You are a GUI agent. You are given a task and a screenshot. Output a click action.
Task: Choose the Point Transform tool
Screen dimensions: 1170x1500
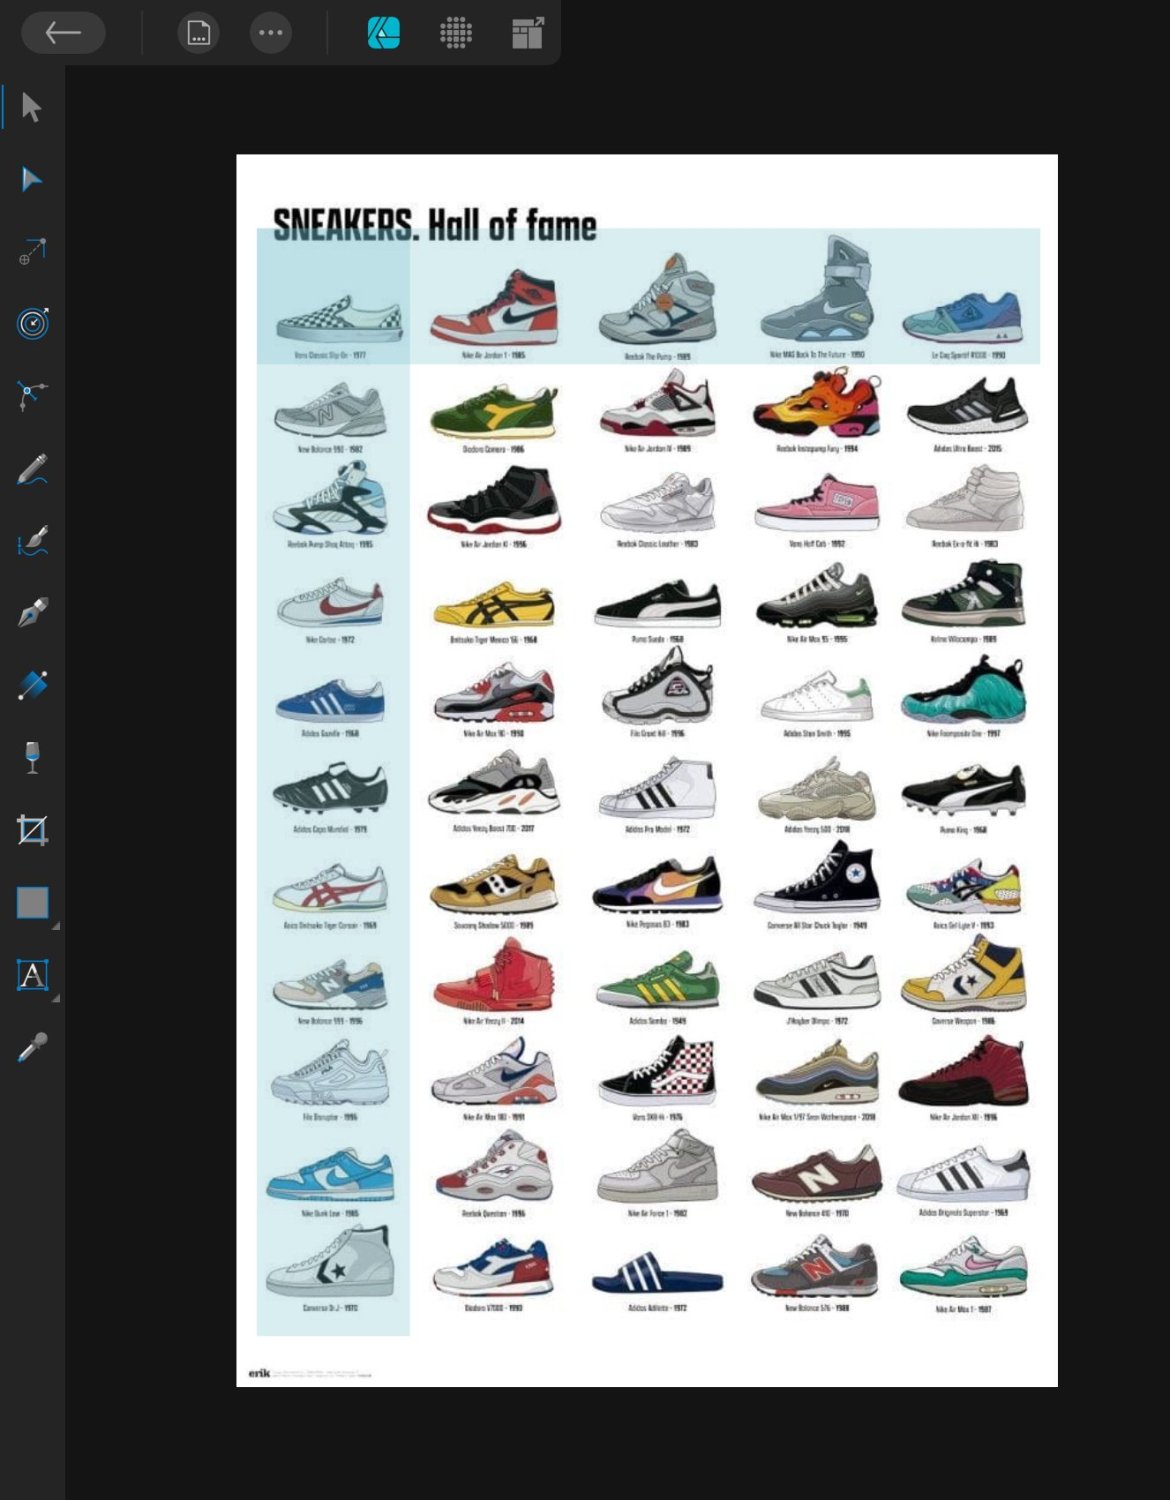pos(32,252)
